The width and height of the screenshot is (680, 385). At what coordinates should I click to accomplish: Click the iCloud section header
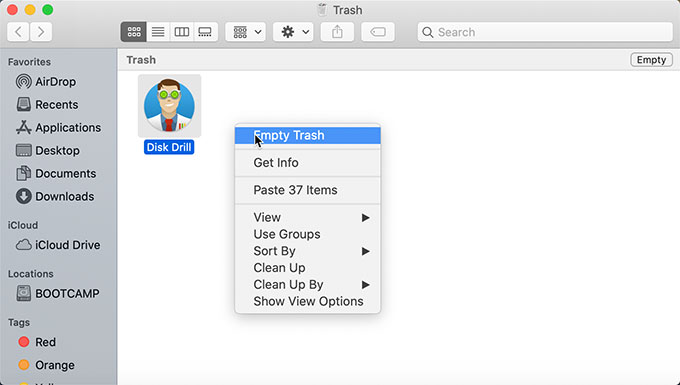(23, 225)
